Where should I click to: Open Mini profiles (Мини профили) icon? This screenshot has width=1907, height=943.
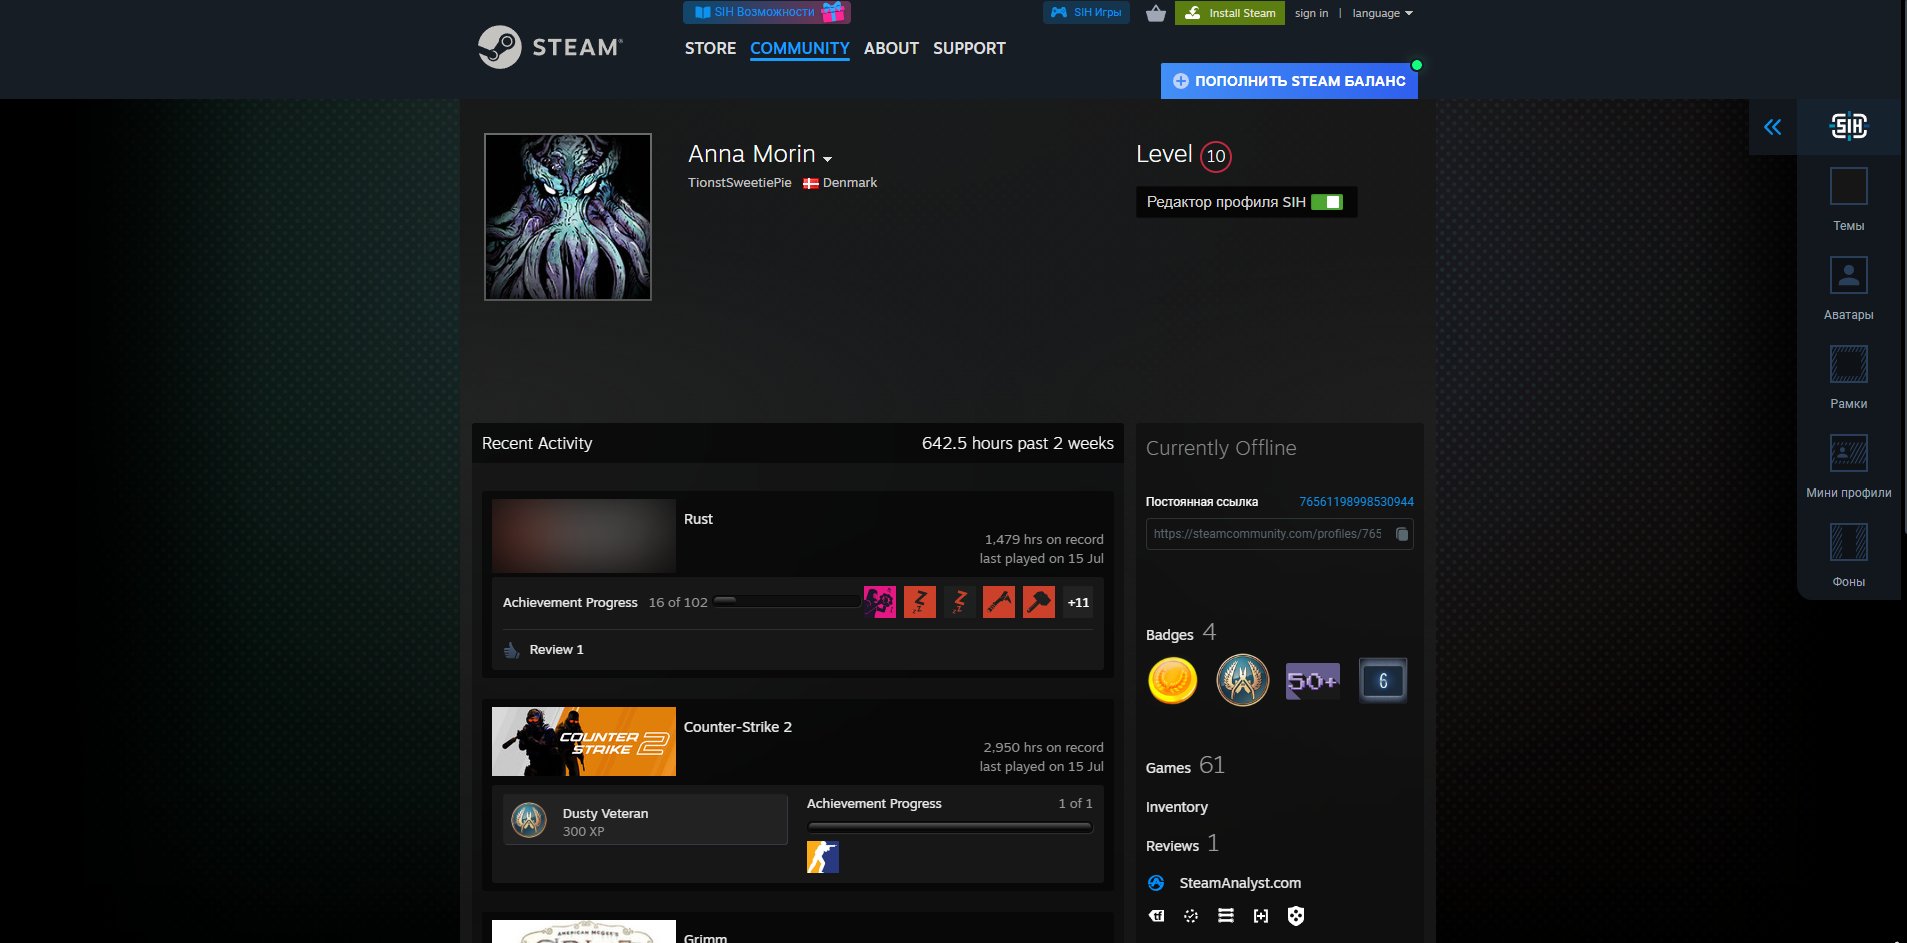(x=1848, y=453)
